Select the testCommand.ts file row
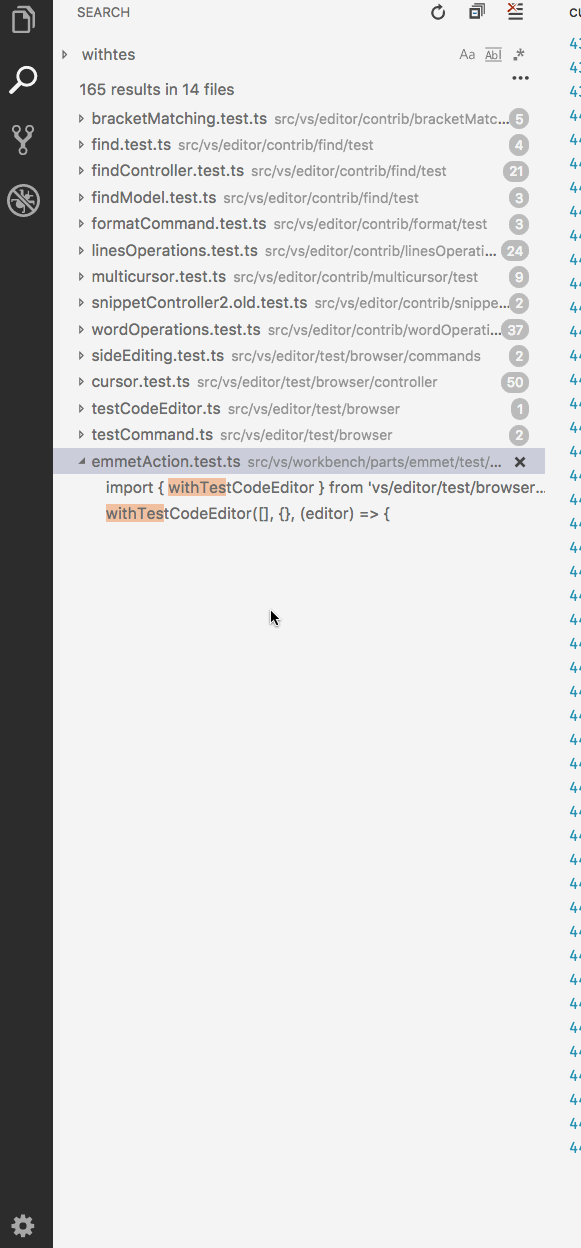This screenshot has height=1248, width=581. (x=299, y=435)
